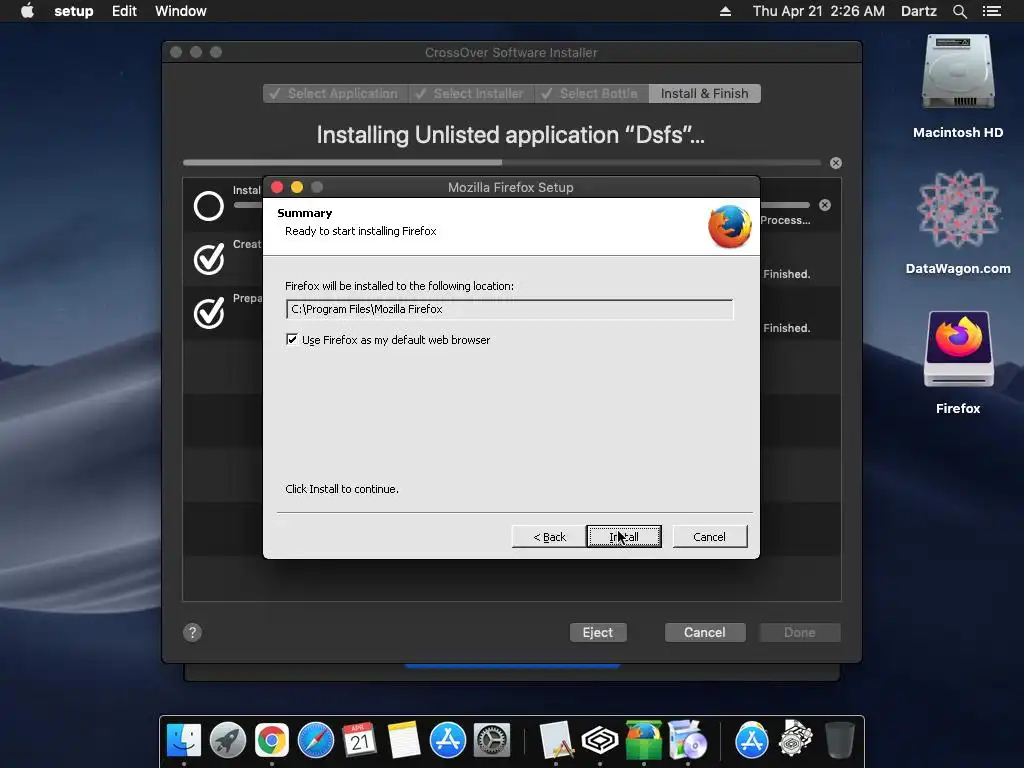Click the overall installation progress bar
The width and height of the screenshot is (1024, 768).
[502, 163]
